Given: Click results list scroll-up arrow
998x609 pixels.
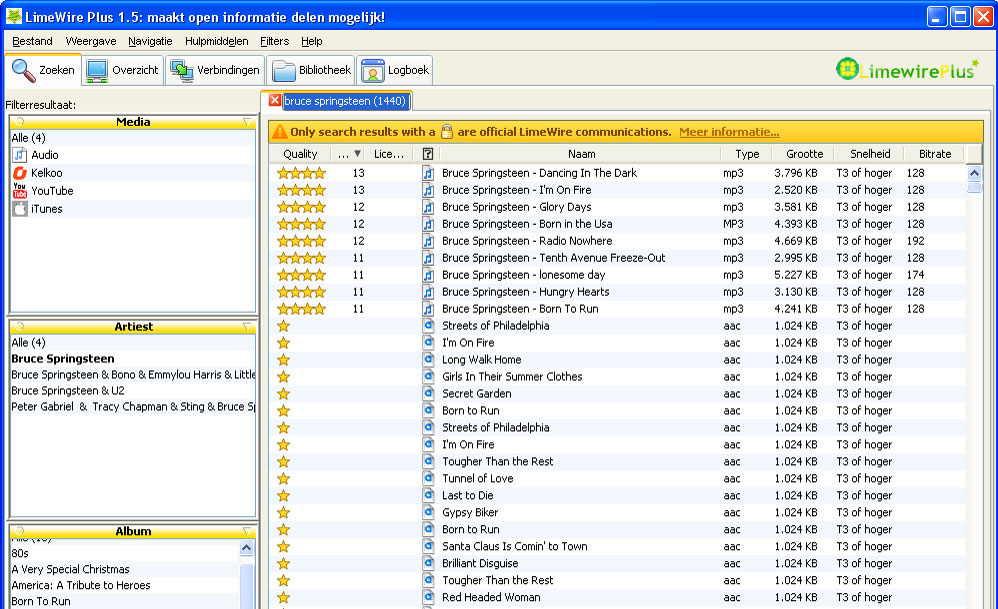Looking at the screenshot, I should coord(974,172).
